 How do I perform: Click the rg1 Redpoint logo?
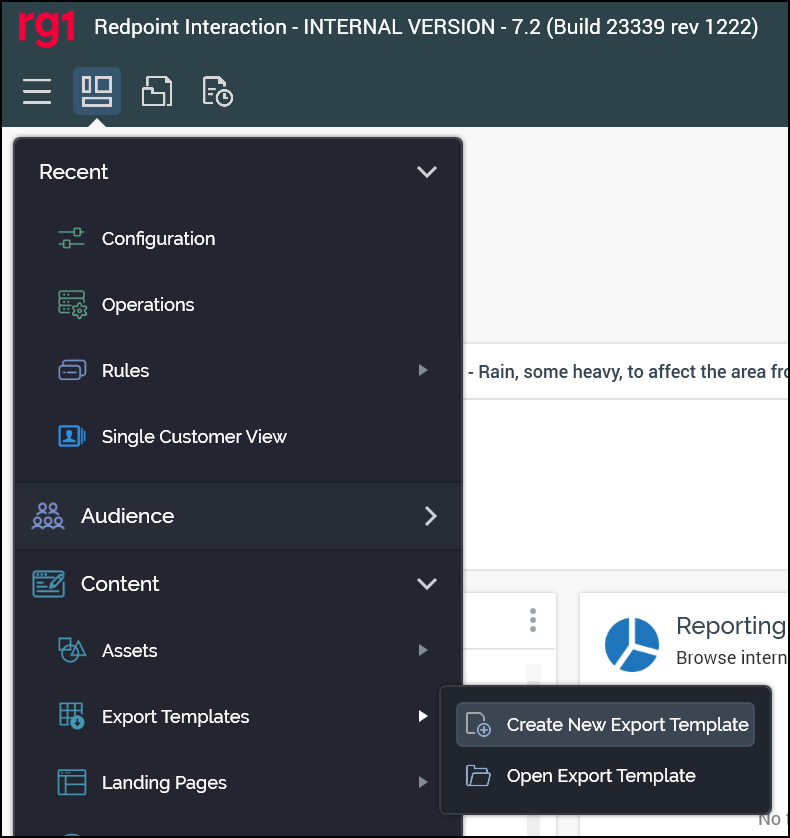pyautogui.click(x=46, y=27)
